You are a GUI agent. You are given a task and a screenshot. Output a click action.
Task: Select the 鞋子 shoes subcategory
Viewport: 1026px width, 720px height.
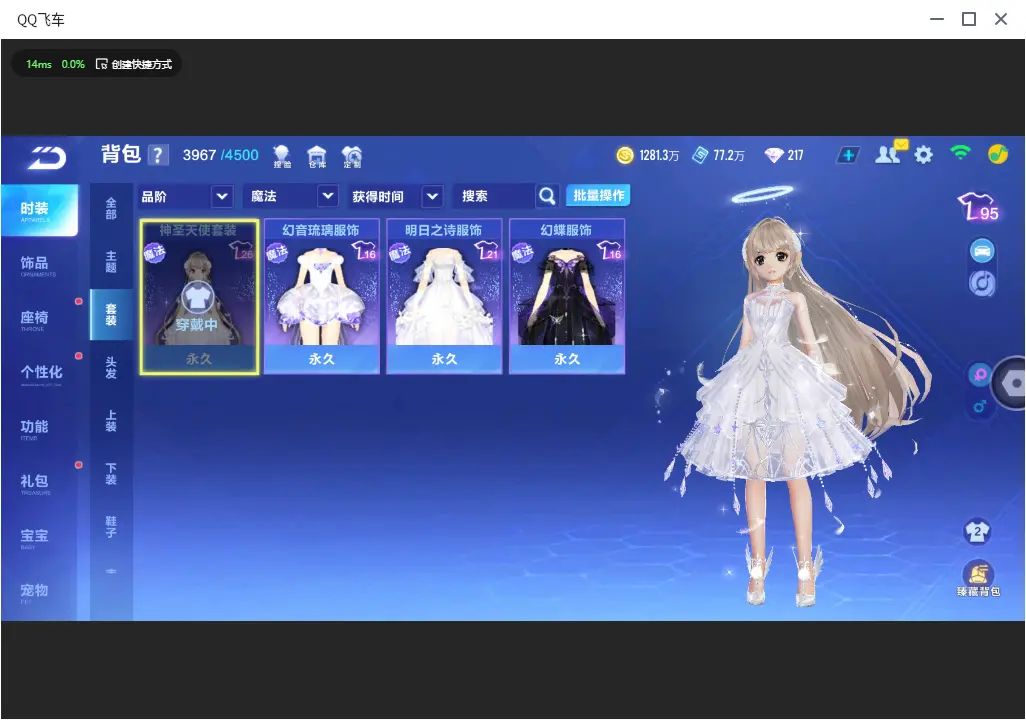pyautogui.click(x=111, y=526)
